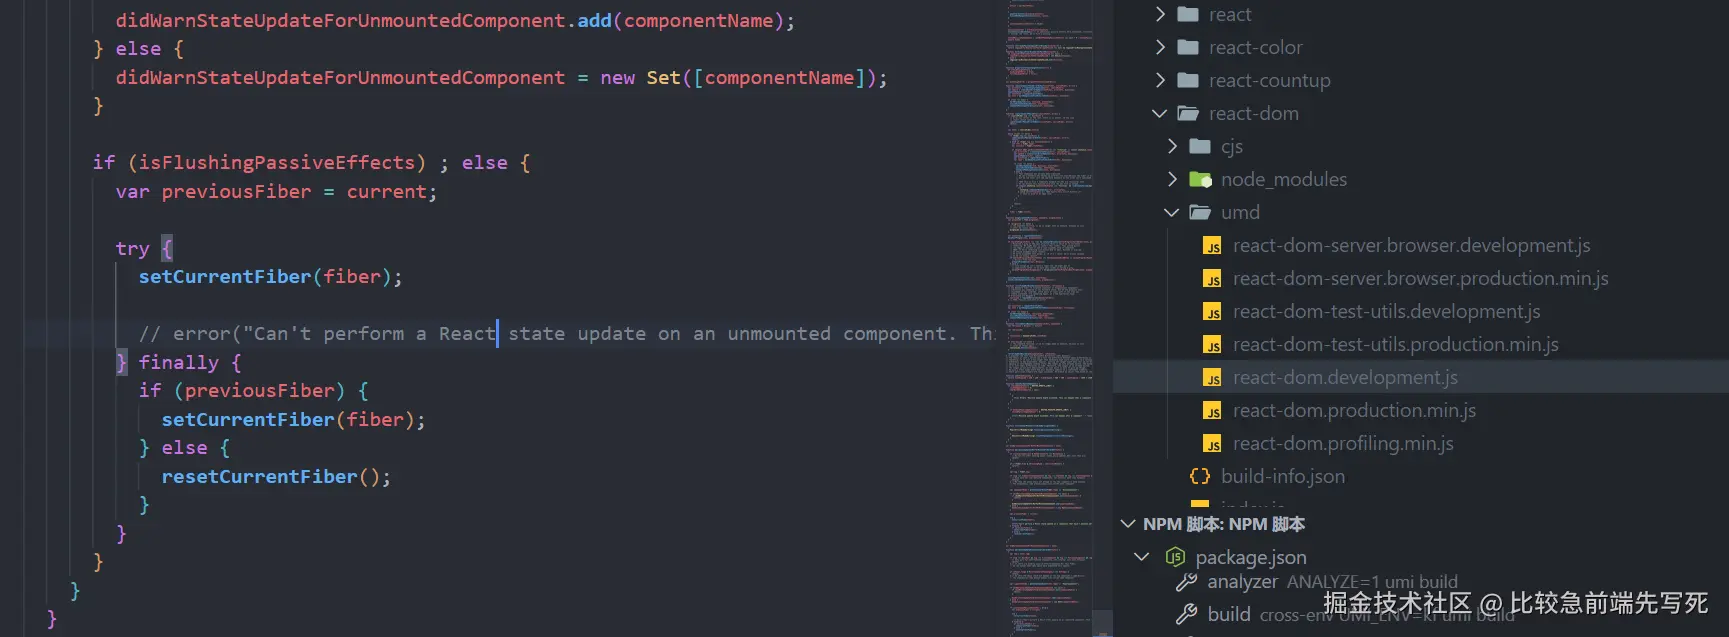This screenshot has height=637, width=1729.
Task: Expand the react-color folder chevron
Action: [1160, 47]
